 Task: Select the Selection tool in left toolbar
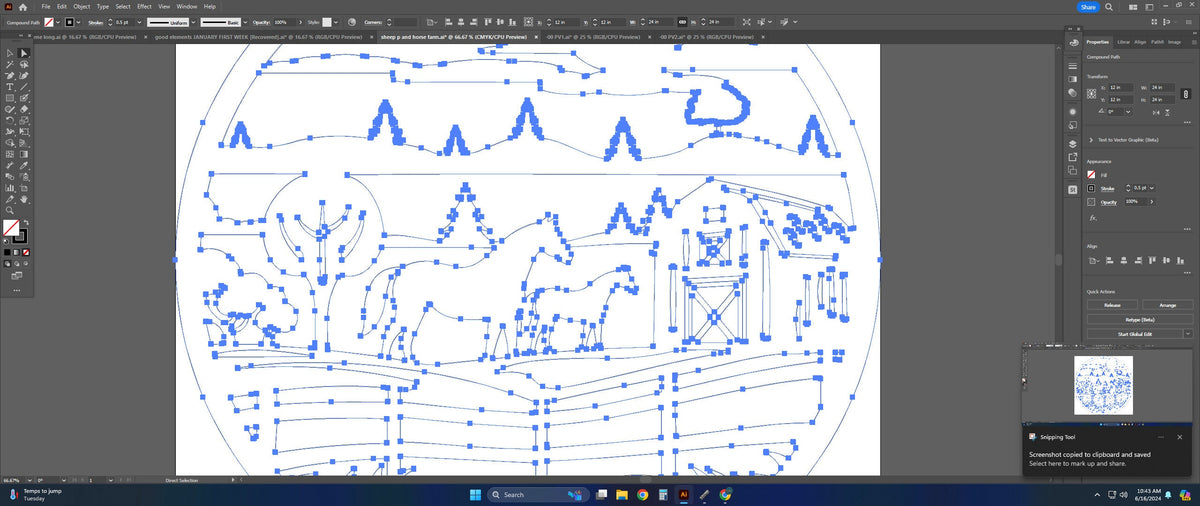[10, 52]
